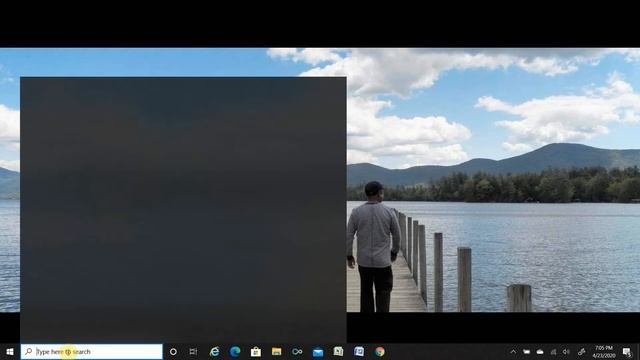Image resolution: width=640 pixels, height=360 pixels.
Task: Open Cortana from the taskbar circle icon
Action: (x=173, y=351)
